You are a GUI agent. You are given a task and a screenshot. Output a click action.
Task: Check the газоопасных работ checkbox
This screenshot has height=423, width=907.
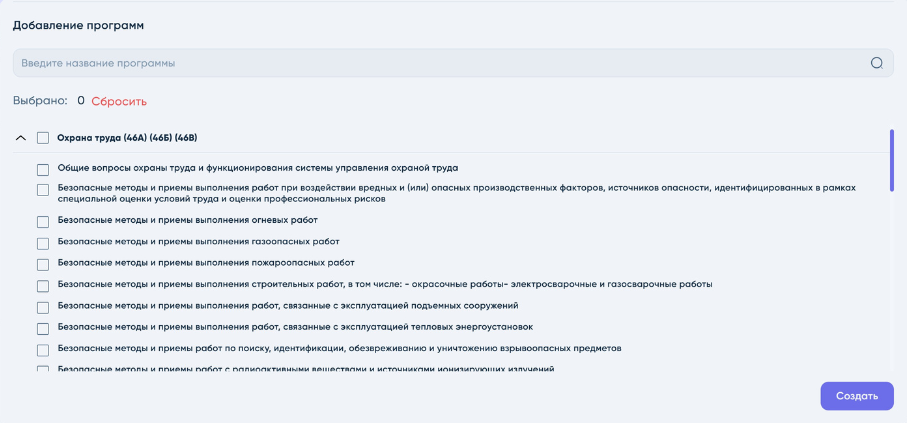[x=43, y=243]
